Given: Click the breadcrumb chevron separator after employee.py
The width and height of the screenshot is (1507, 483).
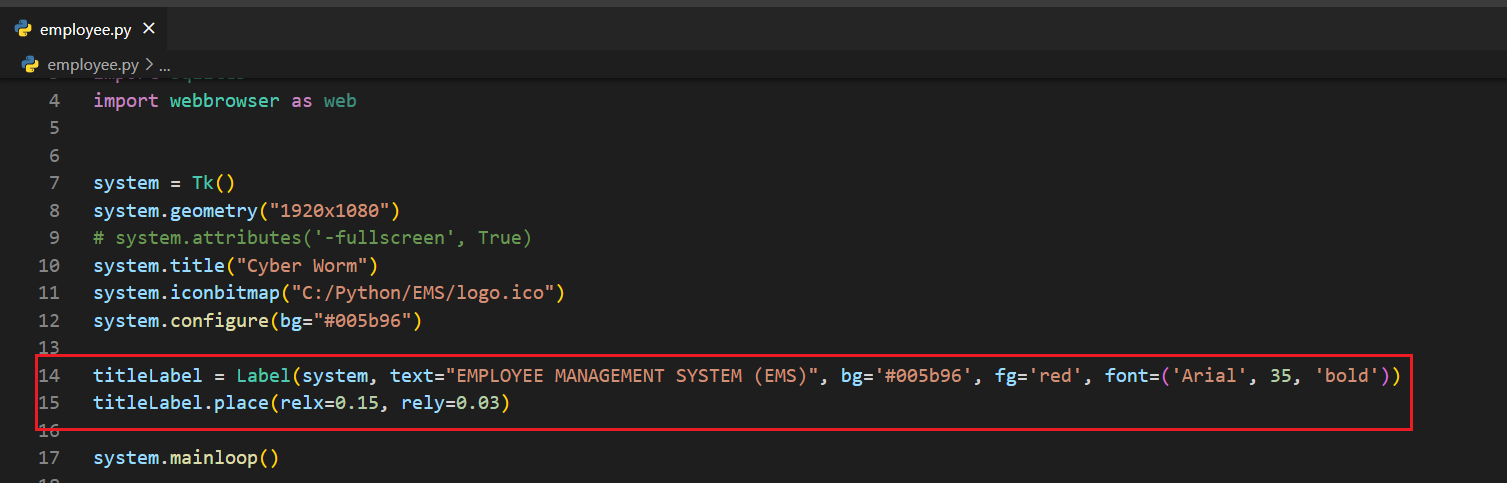Looking at the screenshot, I should click(149, 64).
